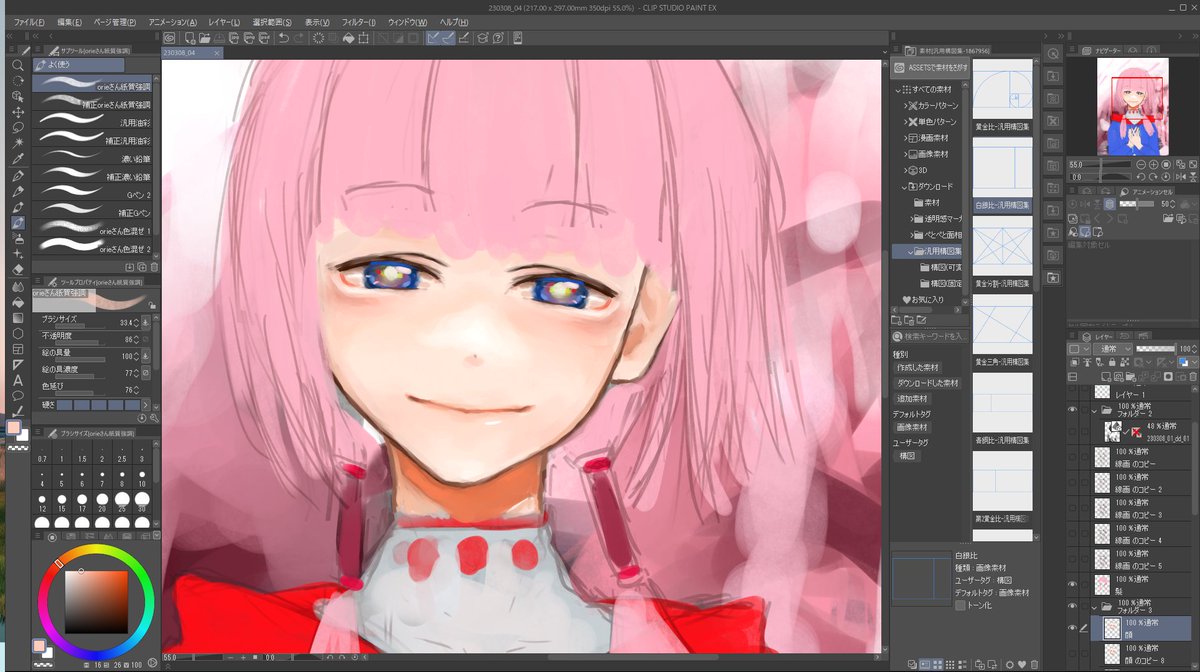This screenshot has width=1200, height=672.
Task: Open the ウィンドウ(W) menu
Action: (407, 22)
